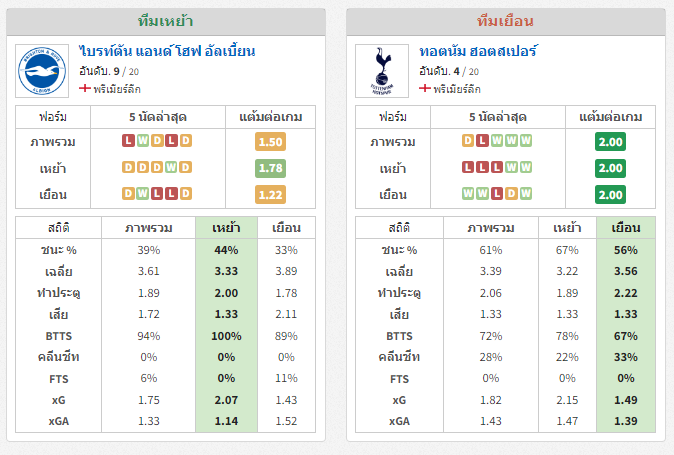Click the England flag icon under Brighton
The height and width of the screenshot is (455, 674).
pos(85,88)
